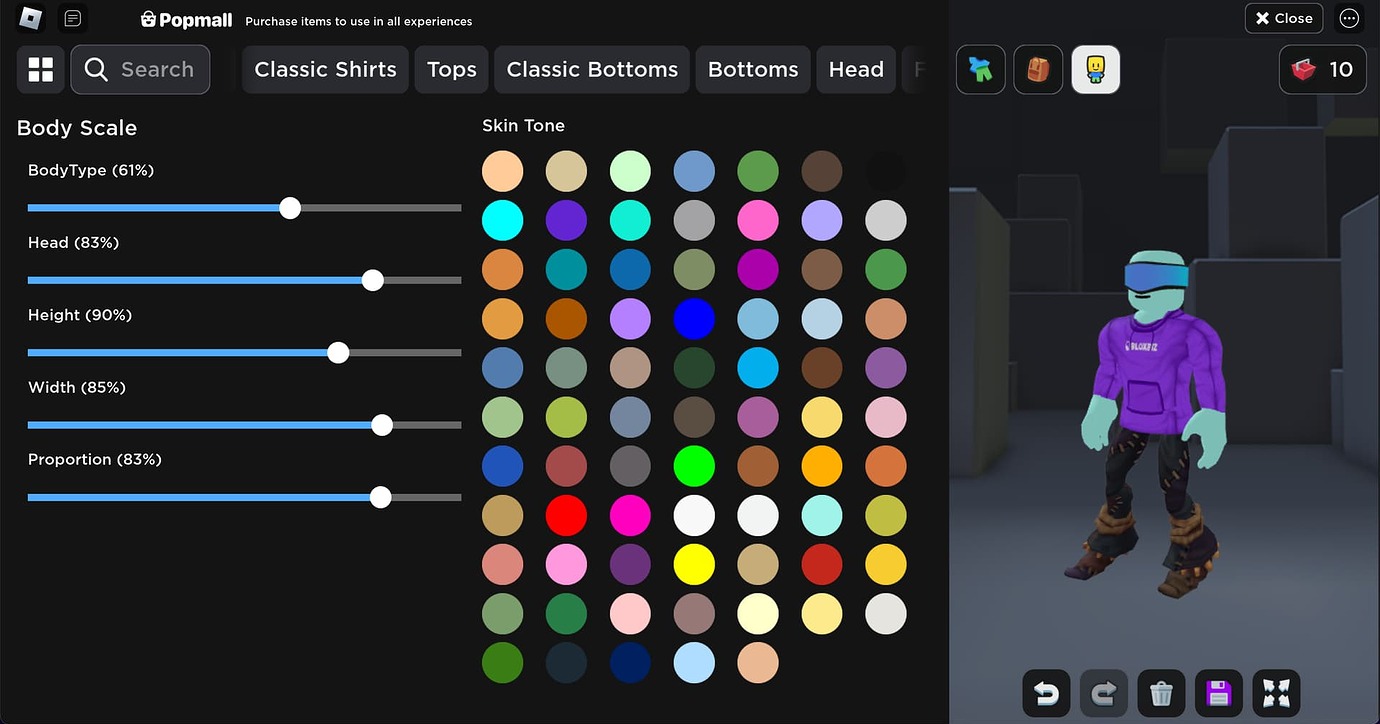The height and width of the screenshot is (724, 1380).
Task: Open the grid categories menu icon
Action: (x=41, y=69)
